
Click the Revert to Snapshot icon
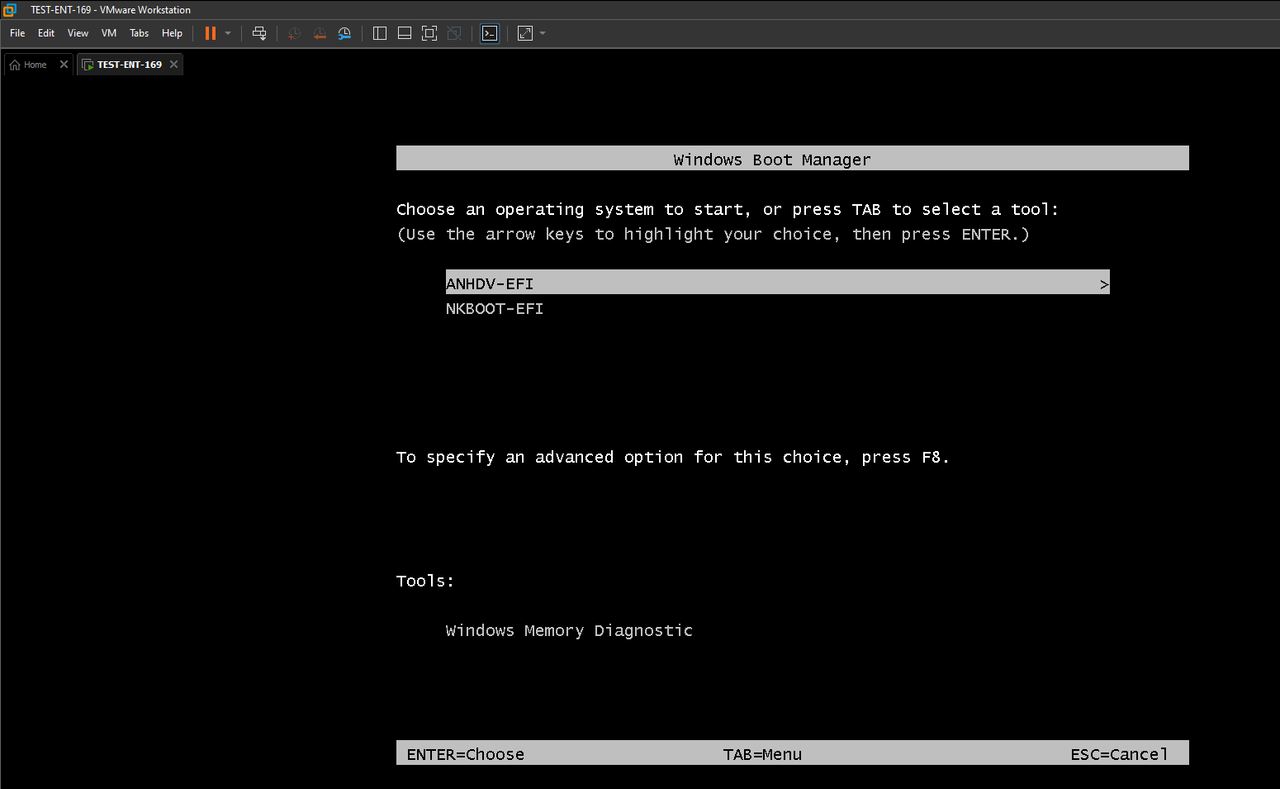tap(319, 33)
